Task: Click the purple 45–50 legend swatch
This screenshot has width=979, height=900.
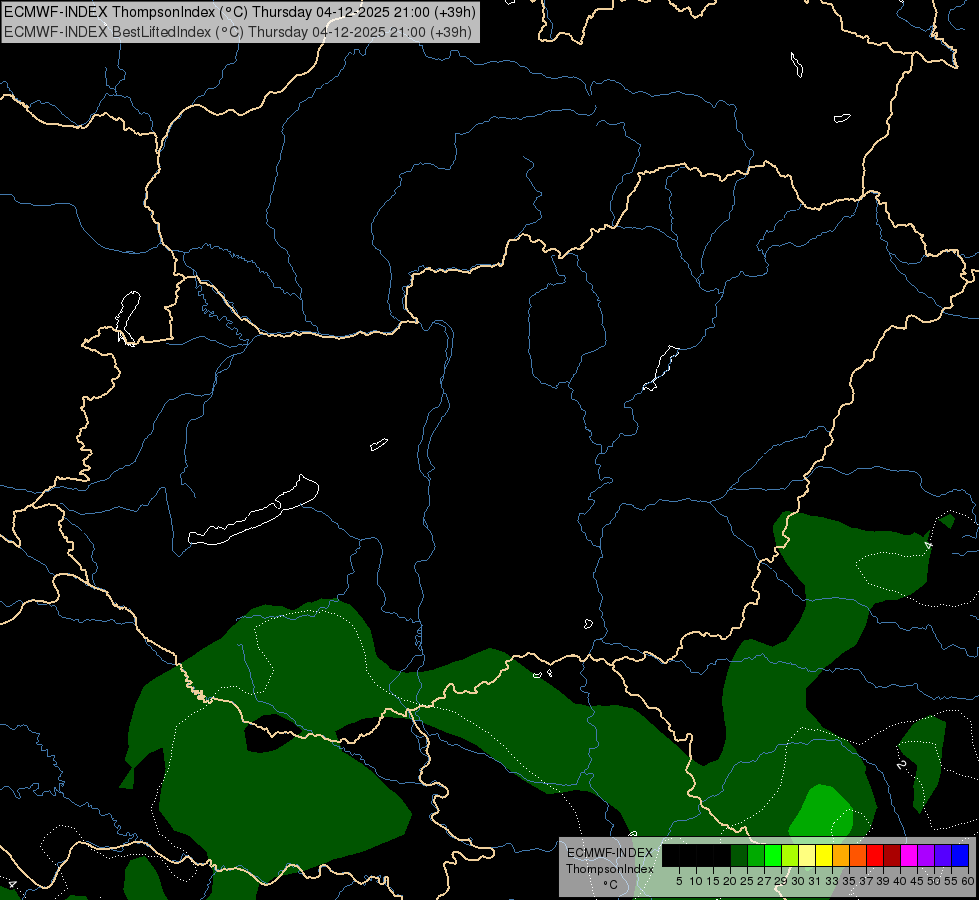Action: 926,855
